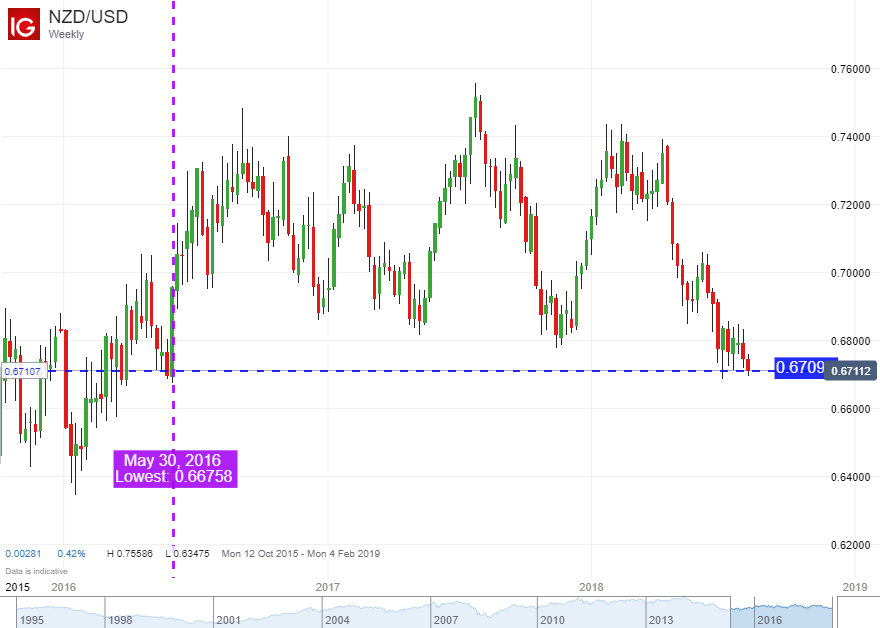Click the 0.62000 price axis label
The height and width of the screenshot is (628, 880).
850,545
